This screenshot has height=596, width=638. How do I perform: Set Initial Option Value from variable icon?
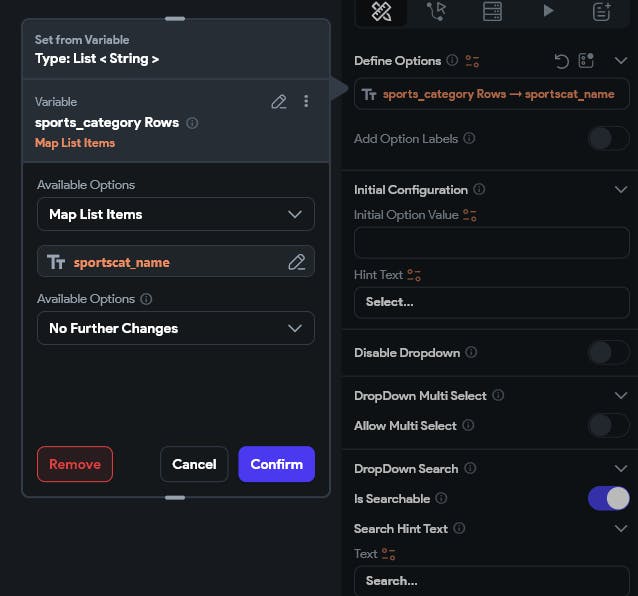470,215
